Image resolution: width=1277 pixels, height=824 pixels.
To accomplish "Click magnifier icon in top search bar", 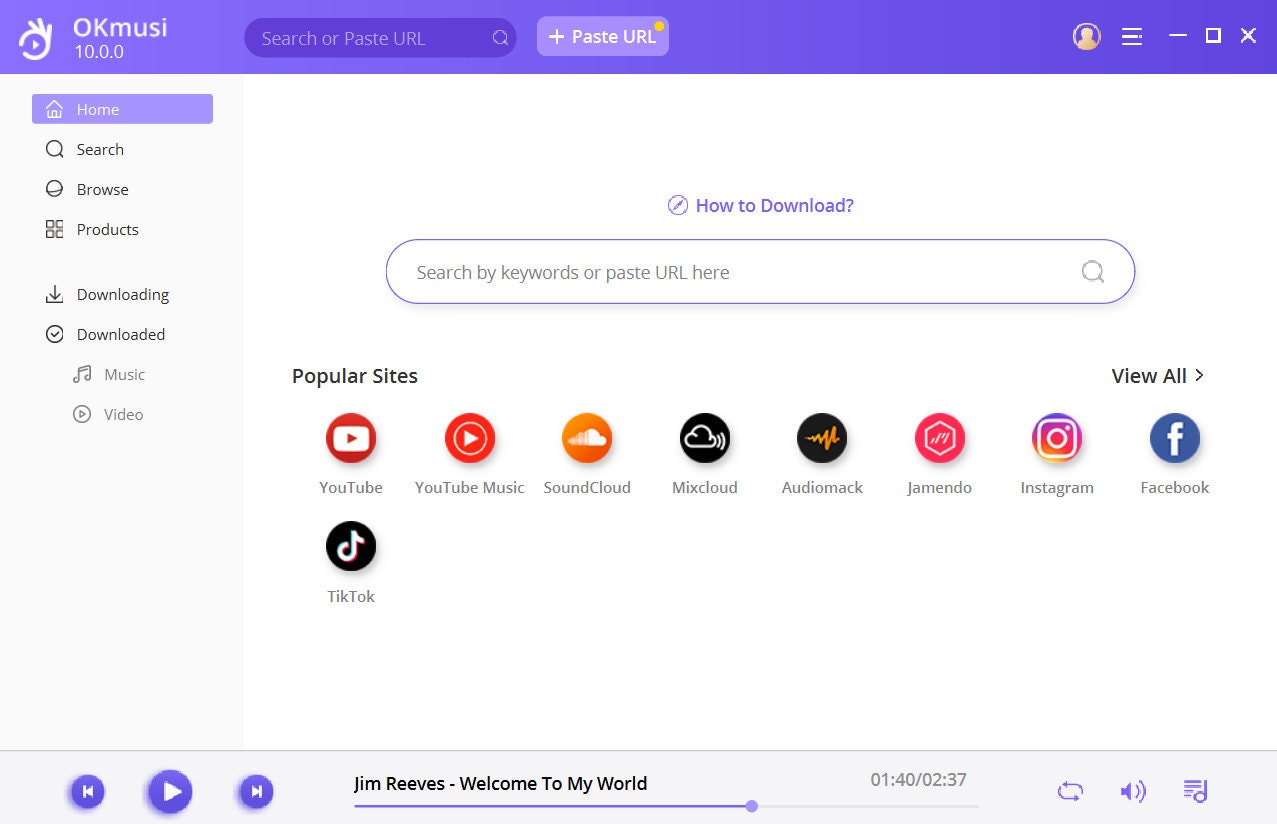I will pos(500,38).
